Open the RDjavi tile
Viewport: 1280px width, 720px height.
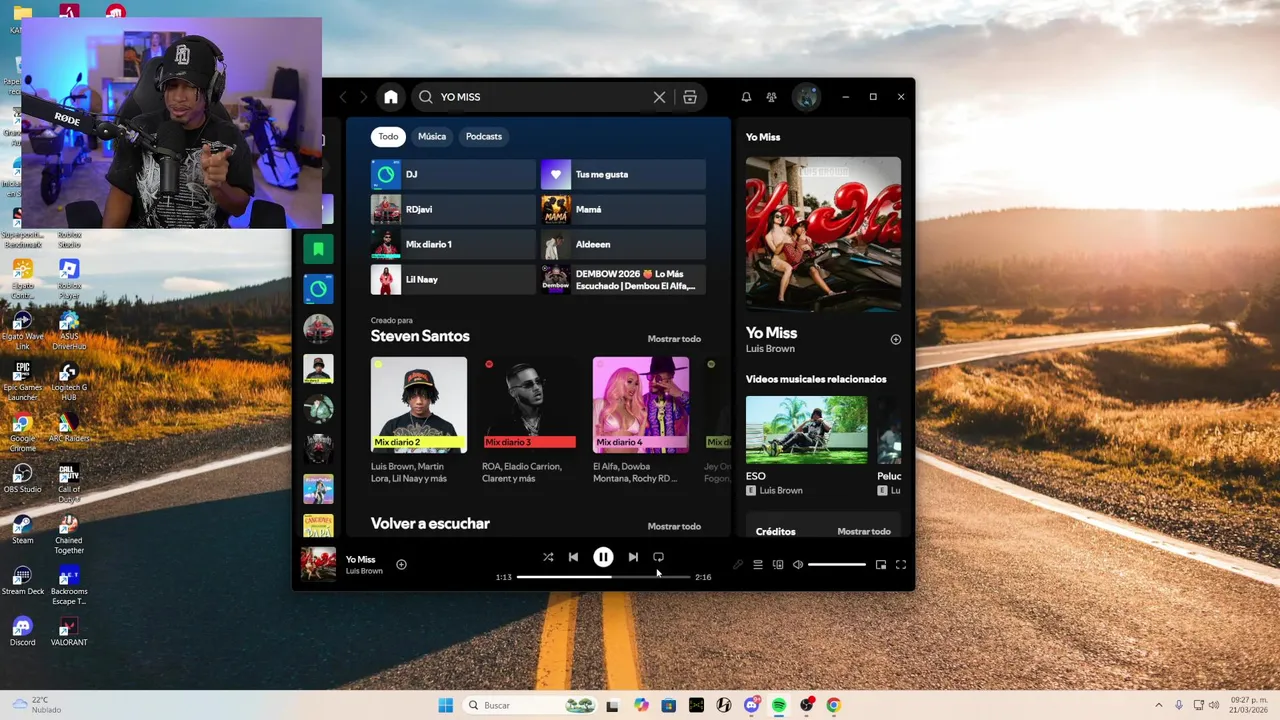[x=453, y=209]
